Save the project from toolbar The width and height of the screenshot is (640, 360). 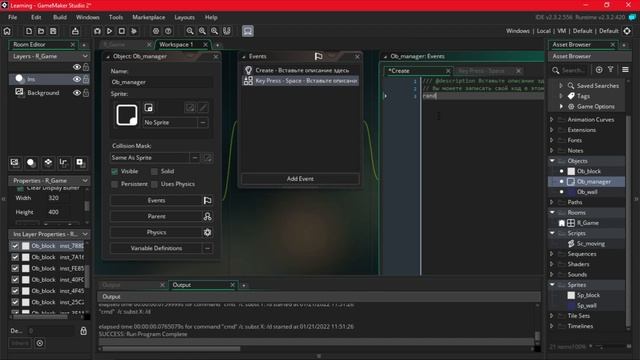click(x=53, y=31)
